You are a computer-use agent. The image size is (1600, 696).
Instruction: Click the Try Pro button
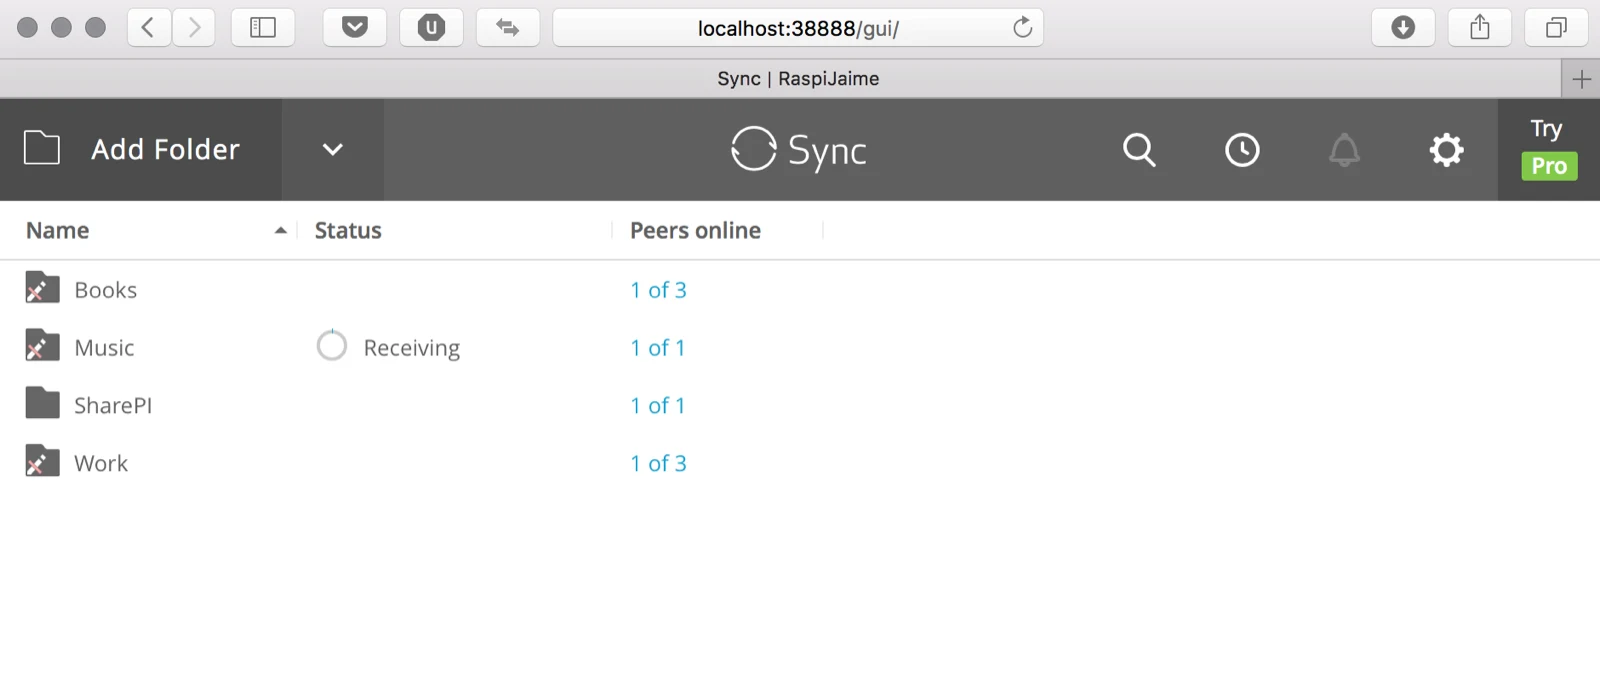pos(1548,150)
